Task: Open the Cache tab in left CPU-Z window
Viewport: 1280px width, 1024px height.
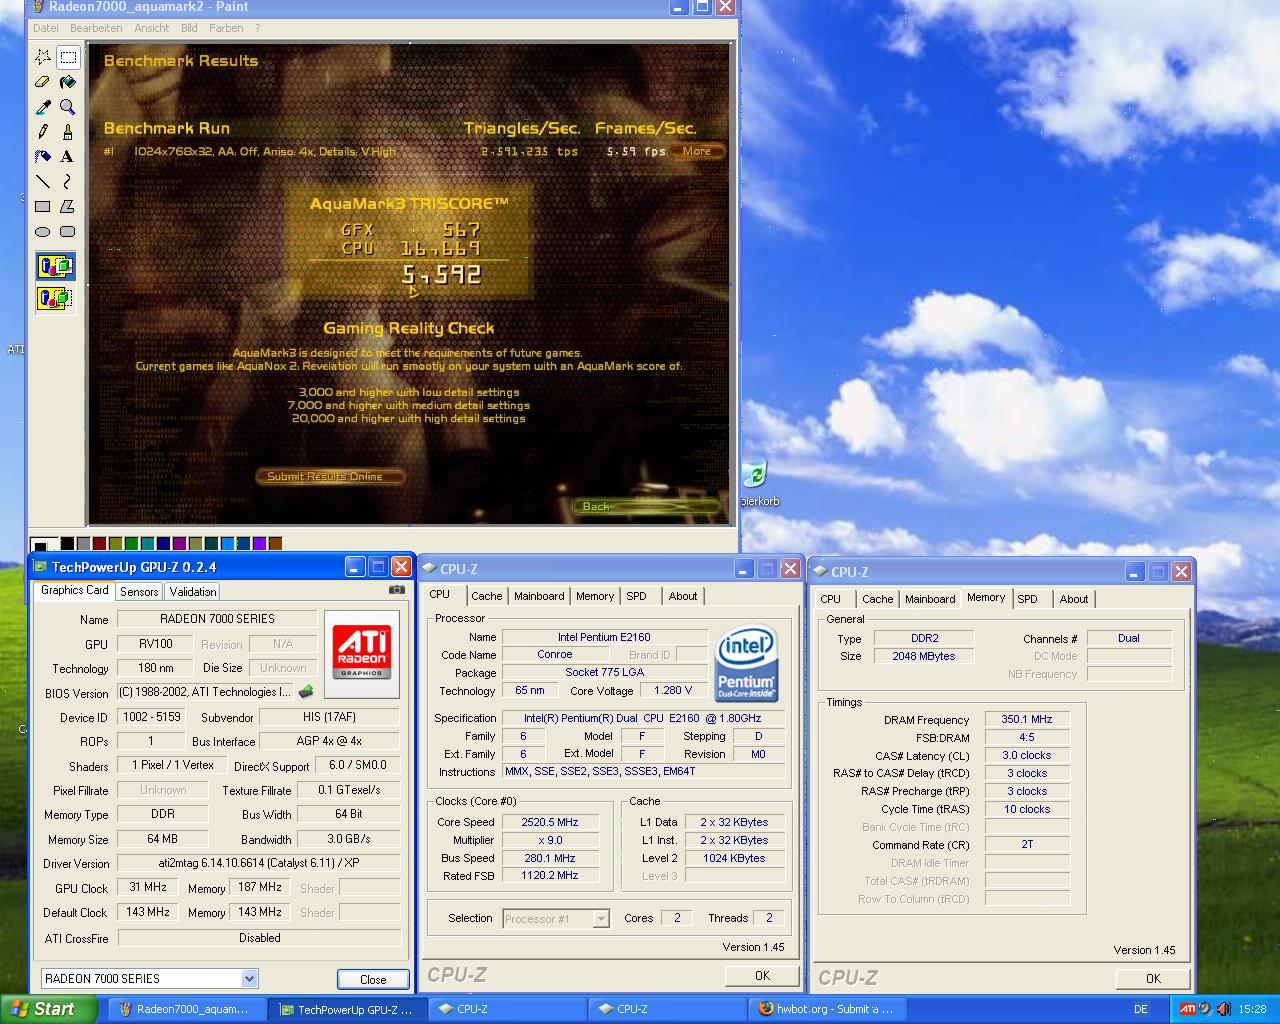Action: (486, 596)
